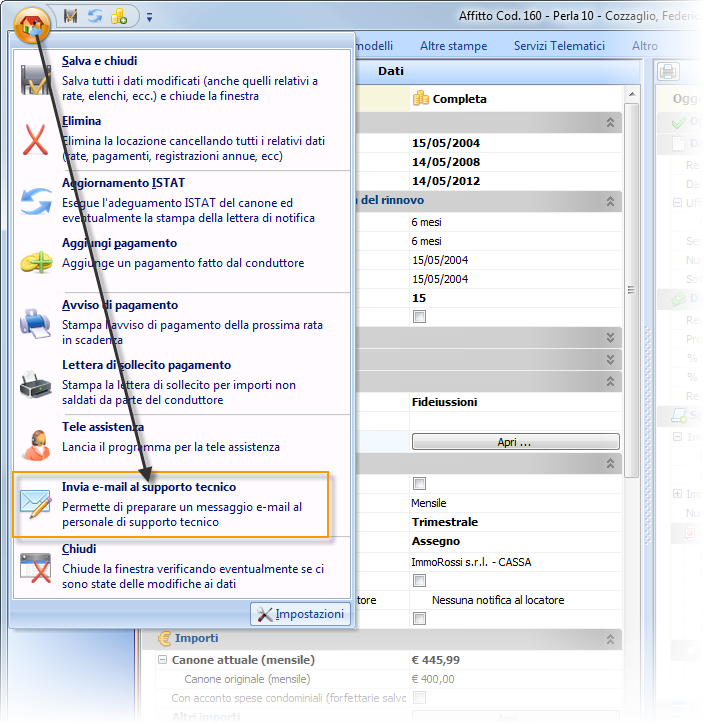Click the save-and-close quick access icon

tap(70, 17)
